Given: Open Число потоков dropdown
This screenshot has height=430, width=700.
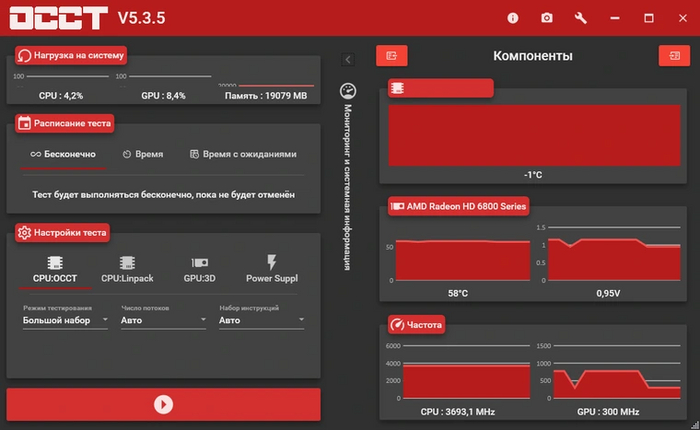Looking at the screenshot, I should (163, 320).
